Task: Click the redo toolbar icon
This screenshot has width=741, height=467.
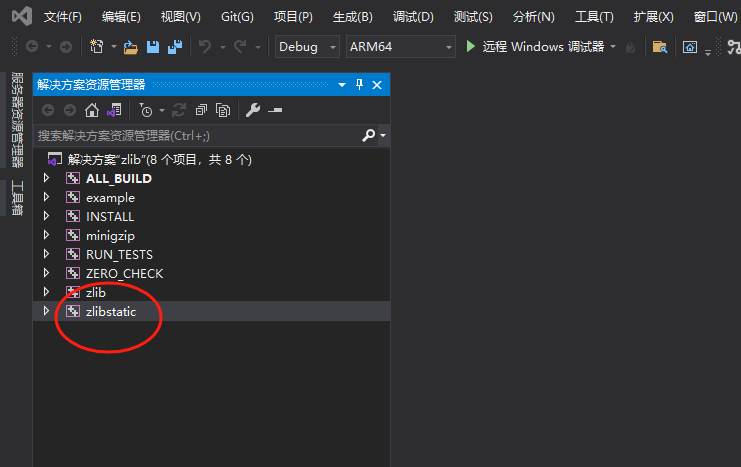Action: coord(240,46)
